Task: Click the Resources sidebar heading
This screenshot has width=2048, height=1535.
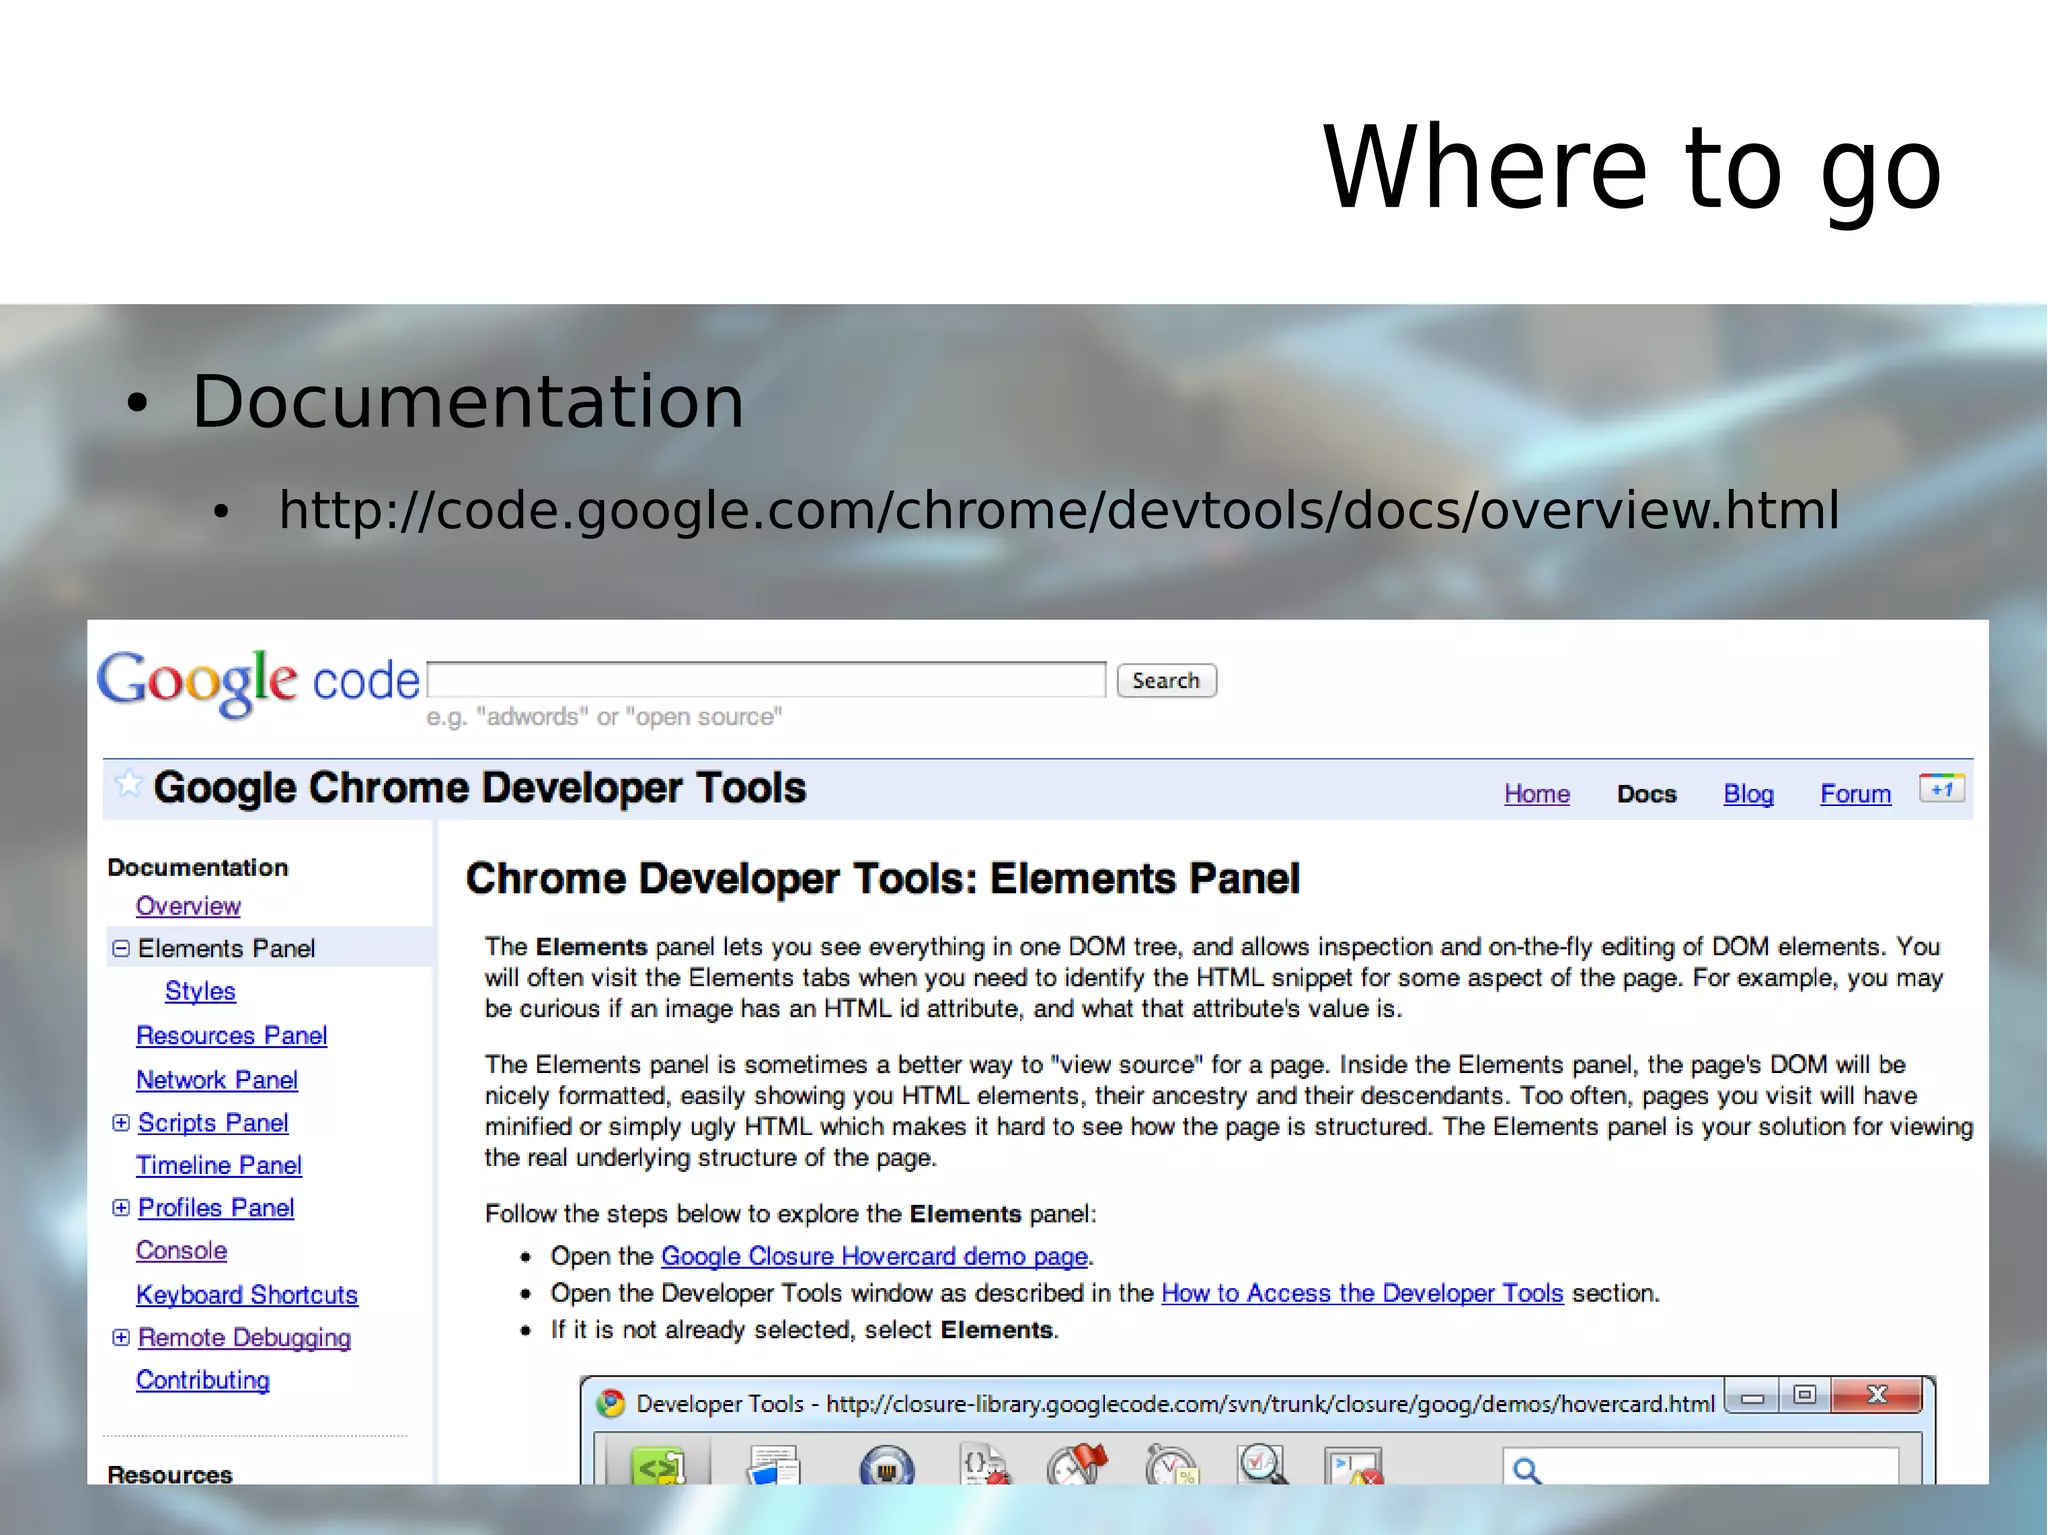Action: click(x=170, y=1474)
